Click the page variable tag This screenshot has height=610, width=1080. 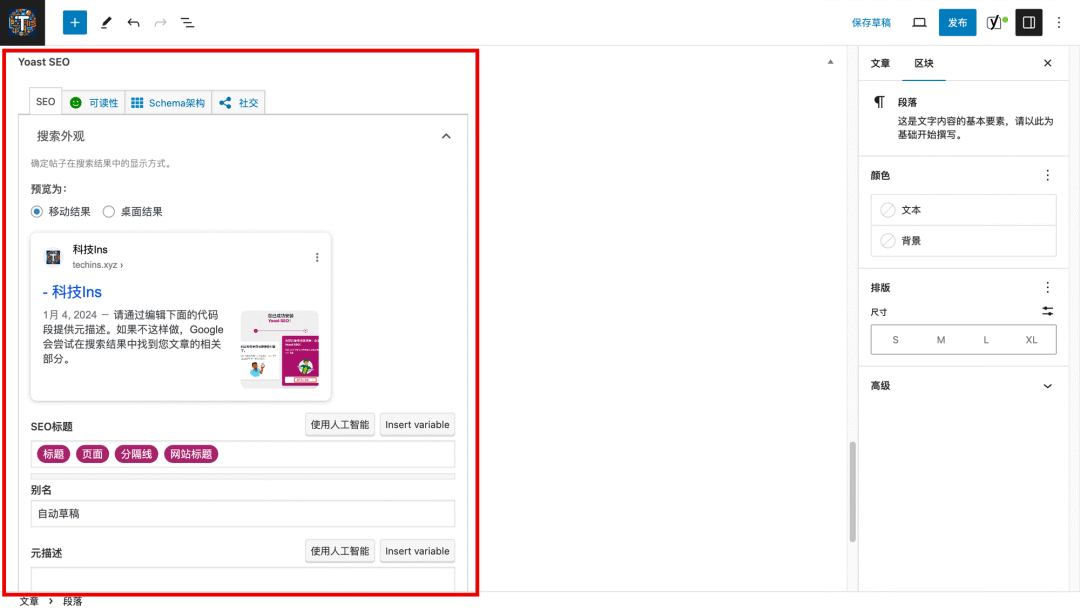(92, 454)
